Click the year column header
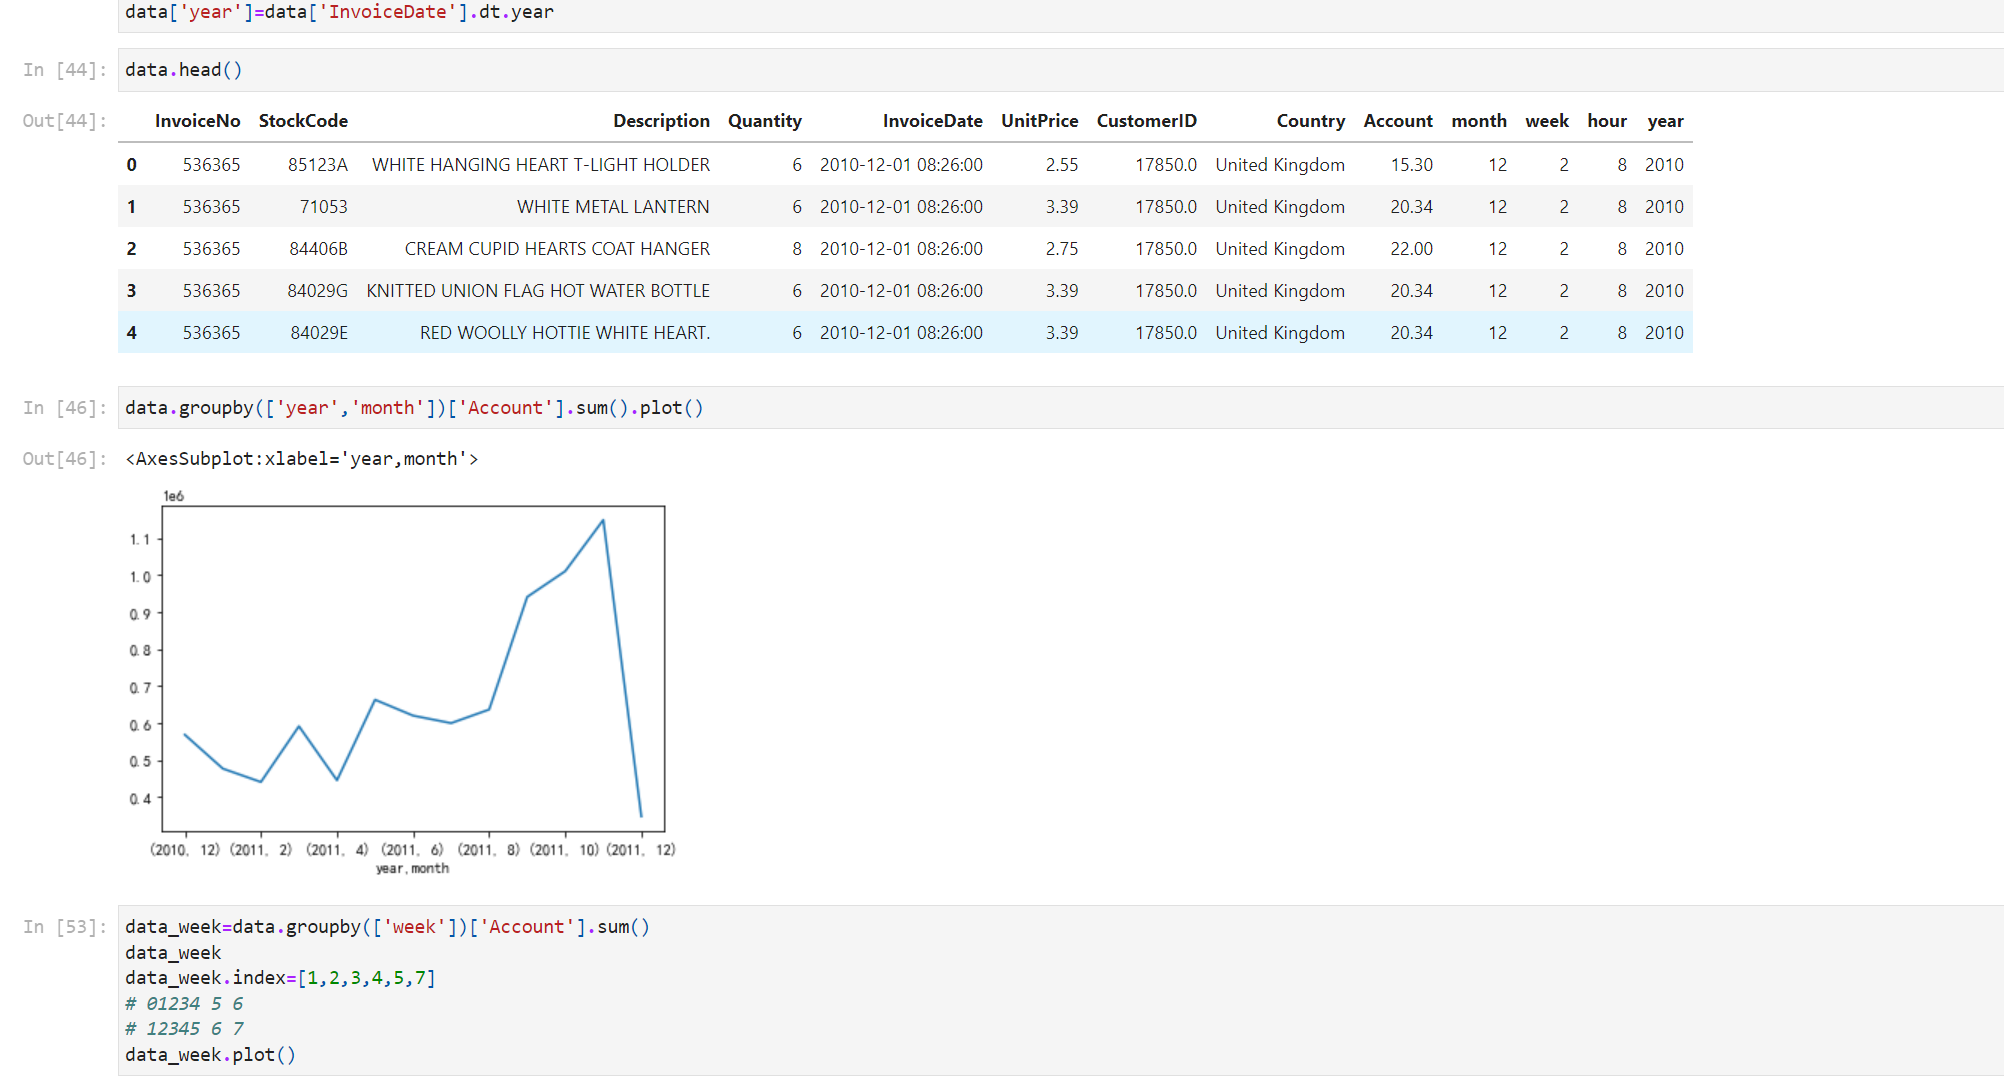The height and width of the screenshot is (1081, 2004). point(1665,121)
